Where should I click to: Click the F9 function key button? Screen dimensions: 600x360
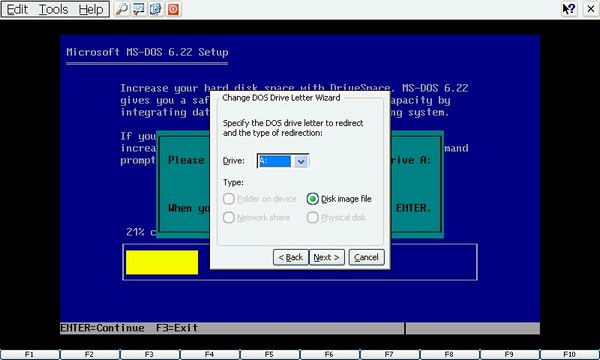(509, 355)
